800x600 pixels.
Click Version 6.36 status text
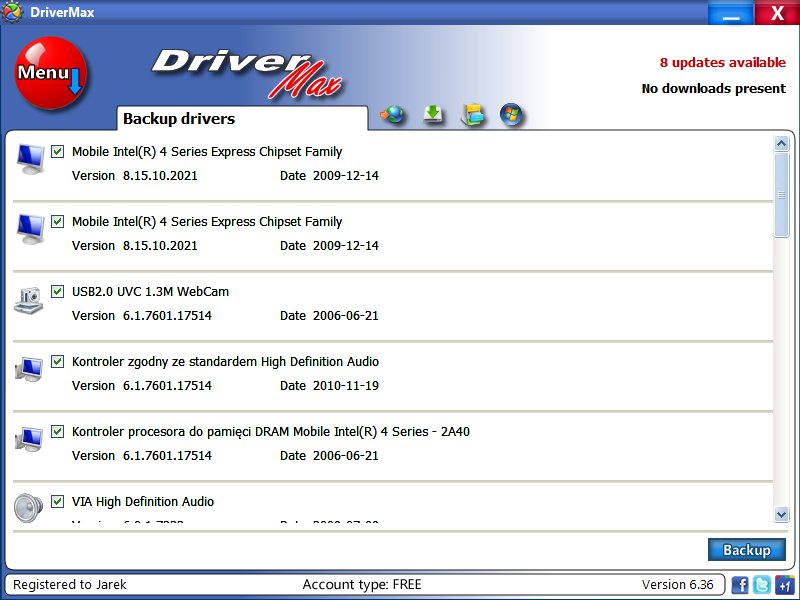point(677,584)
